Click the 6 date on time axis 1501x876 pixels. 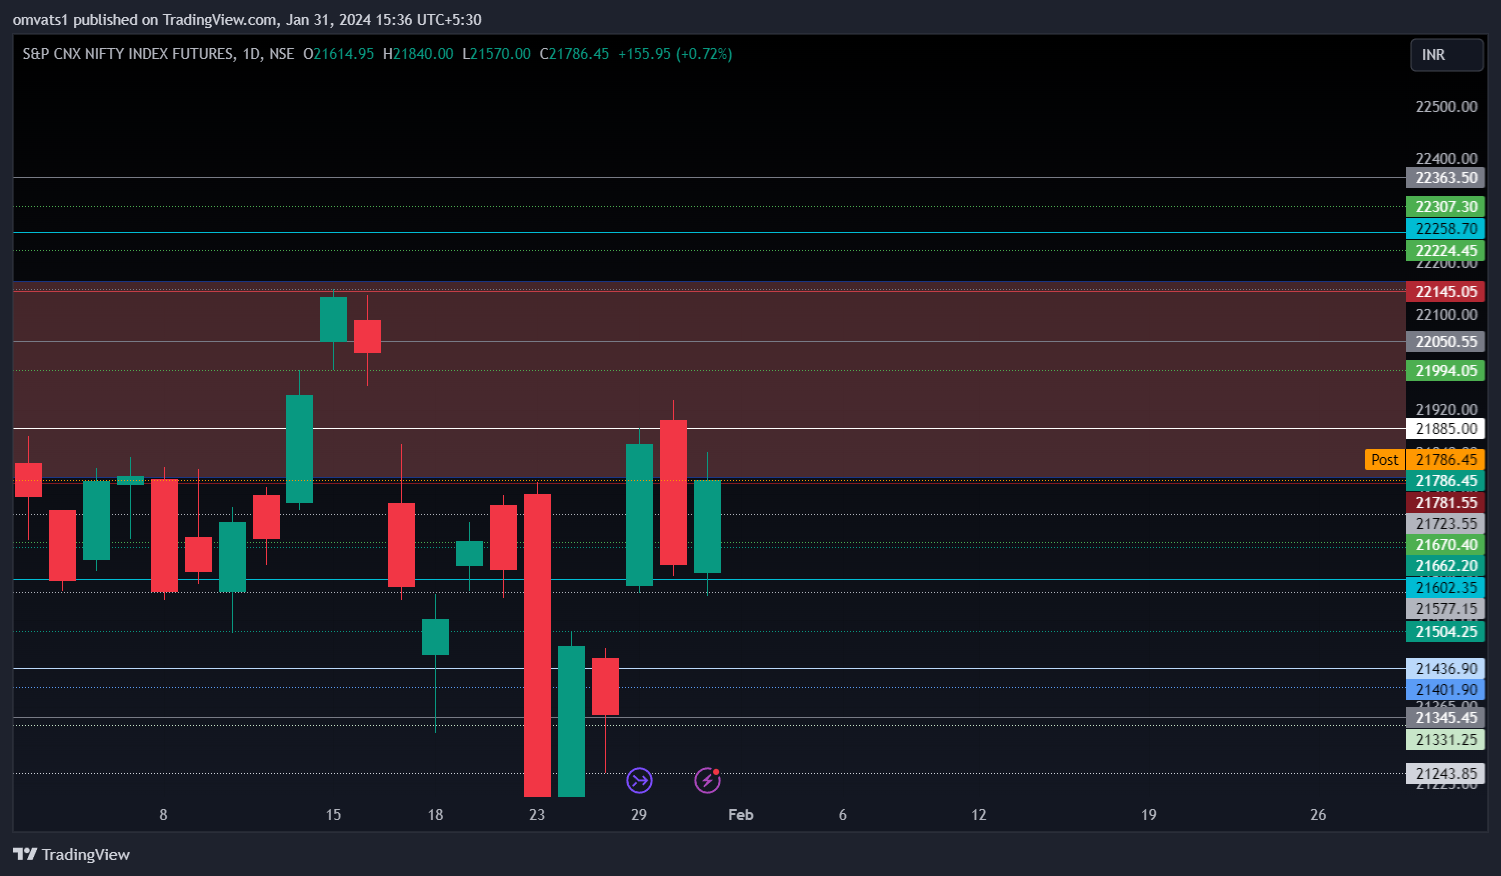(x=843, y=815)
